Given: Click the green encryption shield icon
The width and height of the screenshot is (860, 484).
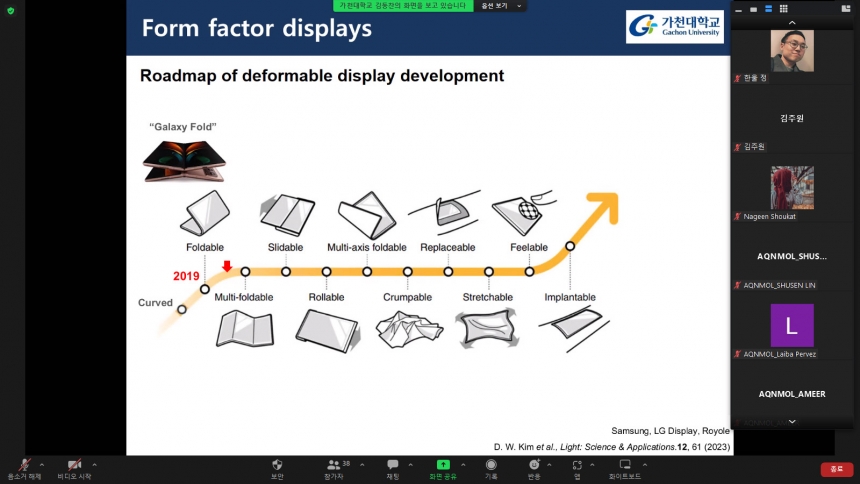Looking at the screenshot, I should point(11,10).
